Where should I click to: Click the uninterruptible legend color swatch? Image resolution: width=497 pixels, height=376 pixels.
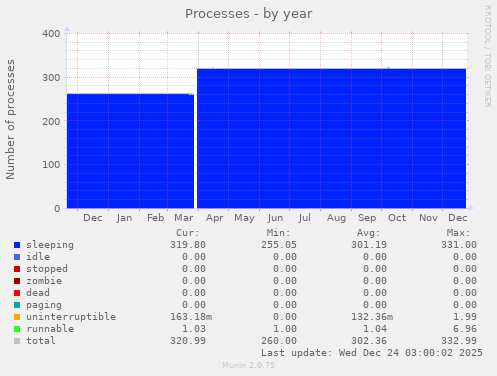(x=17, y=317)
